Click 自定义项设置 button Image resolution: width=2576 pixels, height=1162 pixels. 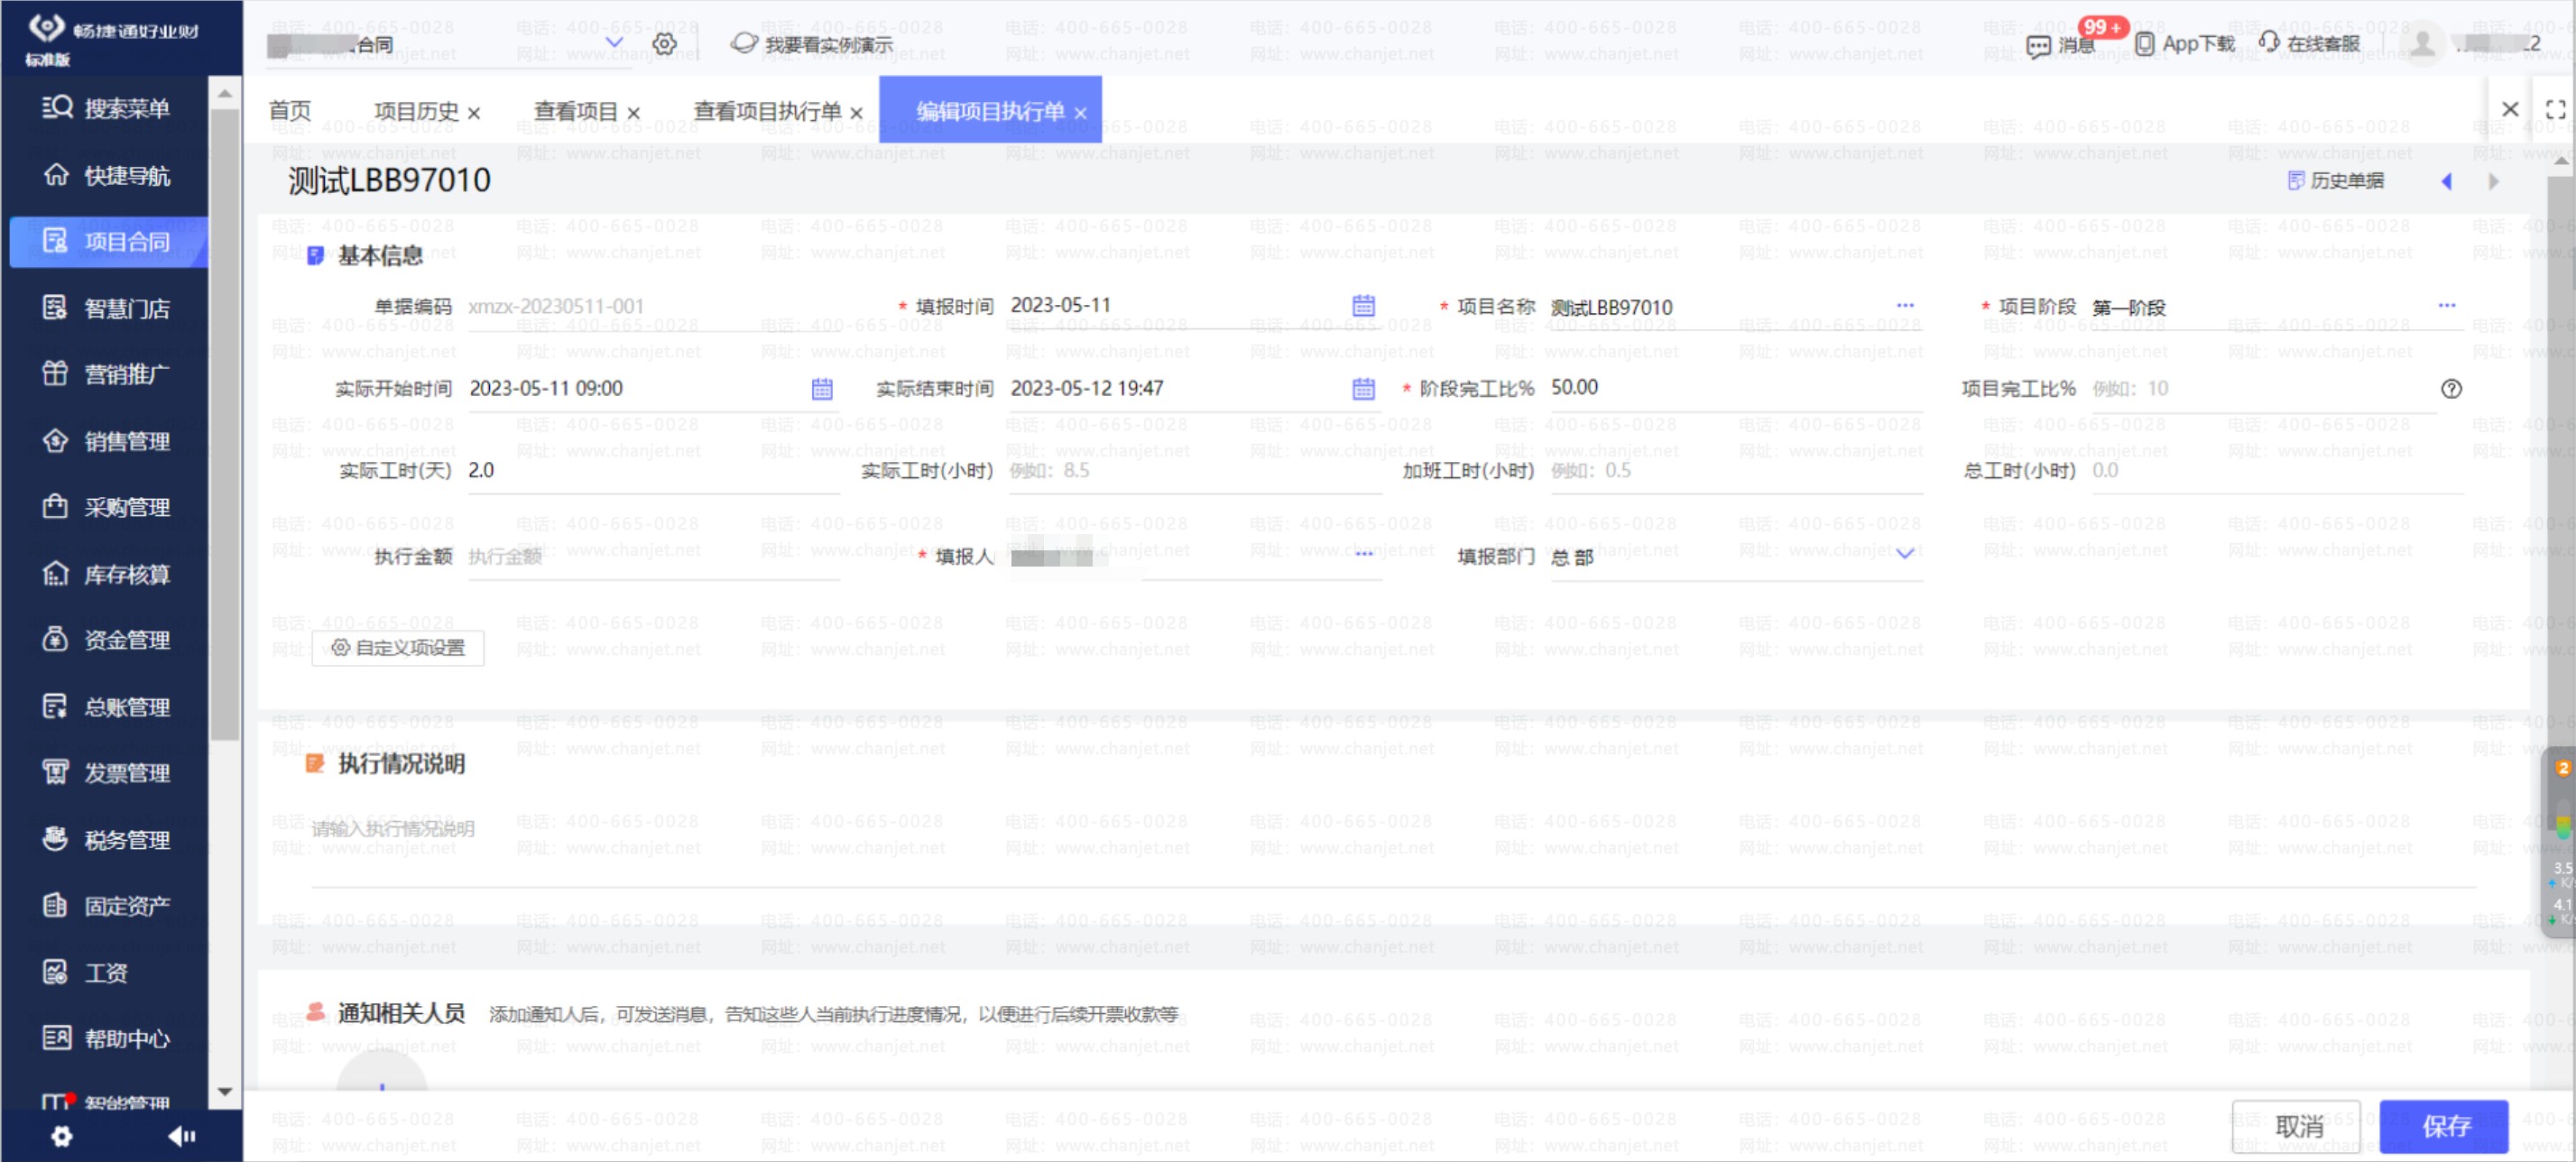click(398, 648)
